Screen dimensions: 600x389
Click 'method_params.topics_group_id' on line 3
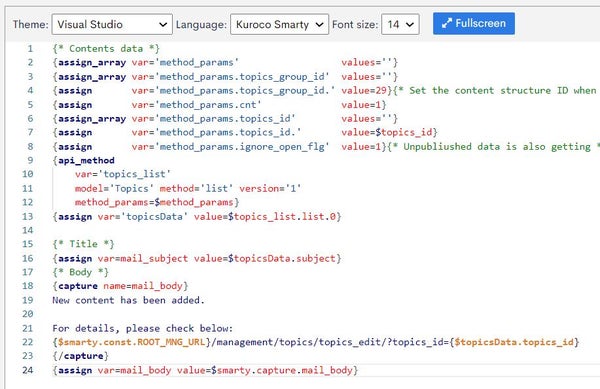(242, 76)
